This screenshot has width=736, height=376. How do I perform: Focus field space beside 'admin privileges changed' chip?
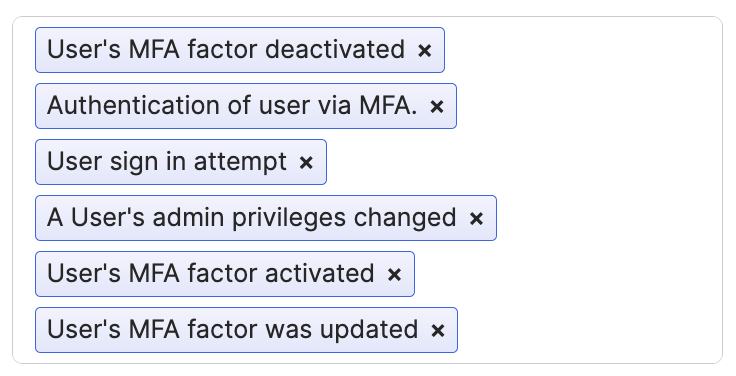[609, 218]
